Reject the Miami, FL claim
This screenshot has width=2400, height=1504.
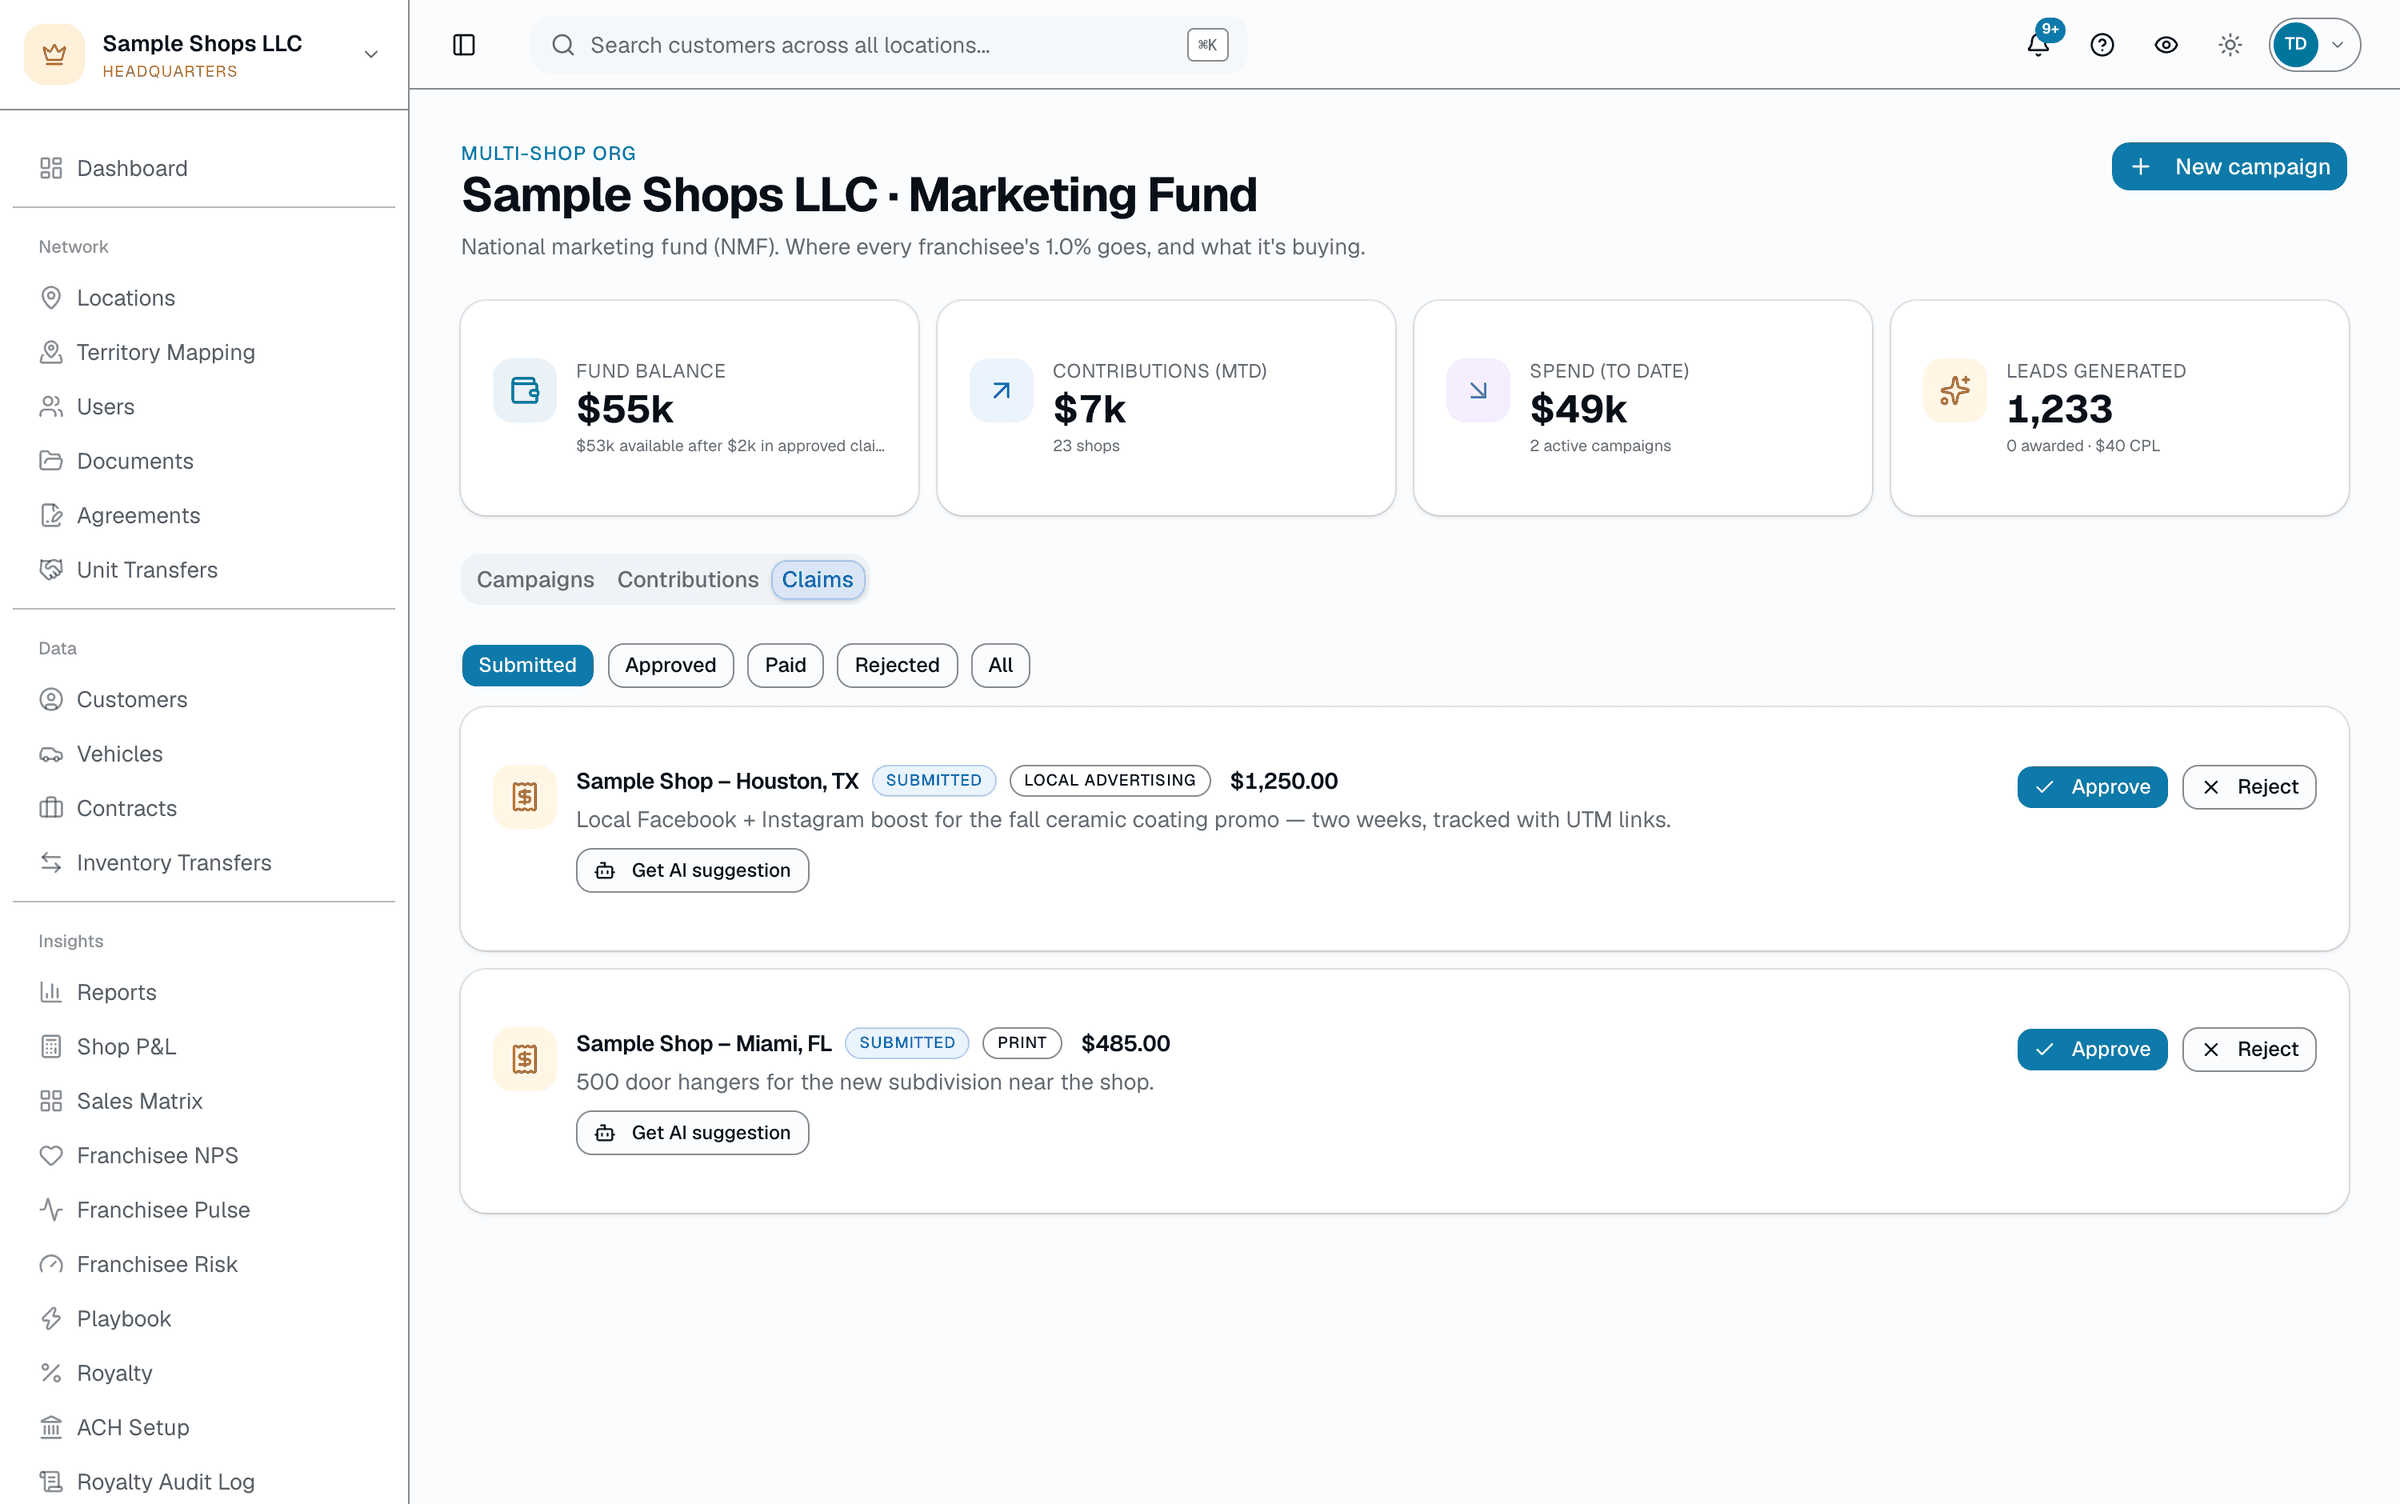coord(2249,1049)
